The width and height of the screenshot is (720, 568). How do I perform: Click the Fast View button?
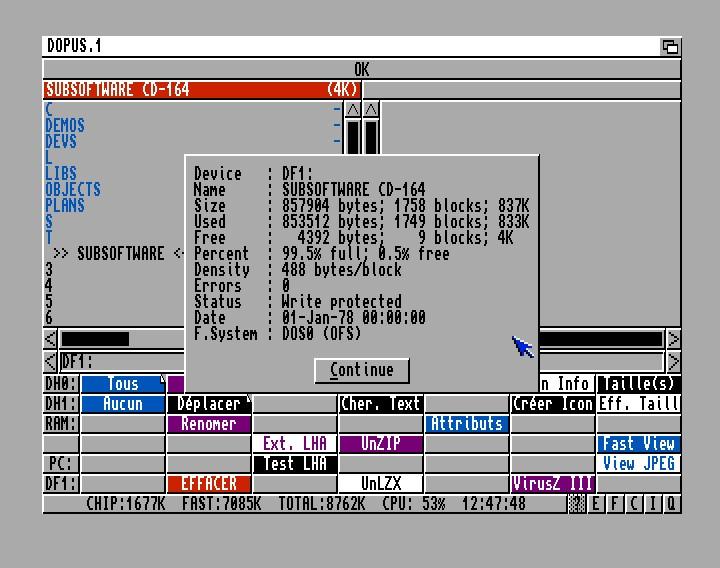(638, 444)
